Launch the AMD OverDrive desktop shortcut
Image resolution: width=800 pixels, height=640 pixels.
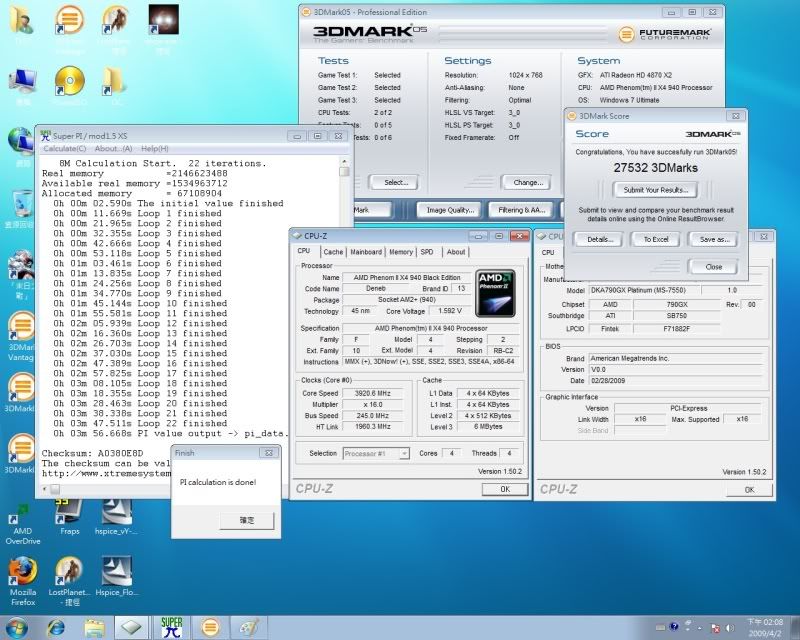click(22, 522)
